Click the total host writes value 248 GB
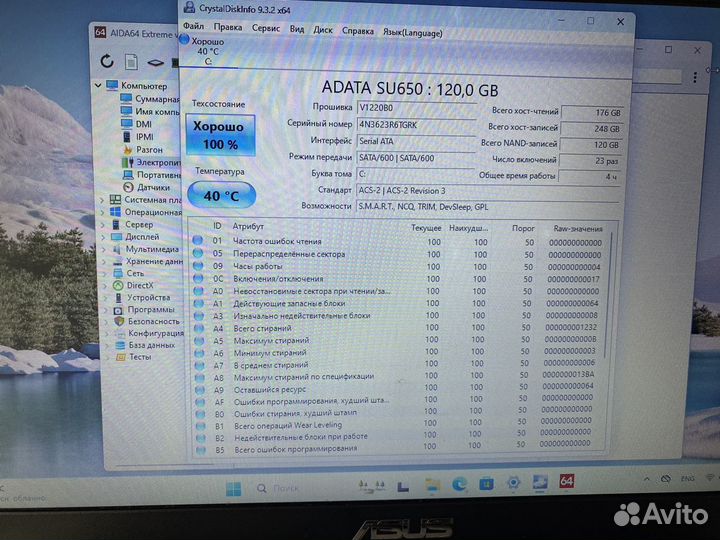The height and width of the screenshot is (540, 720). point(591,129)
